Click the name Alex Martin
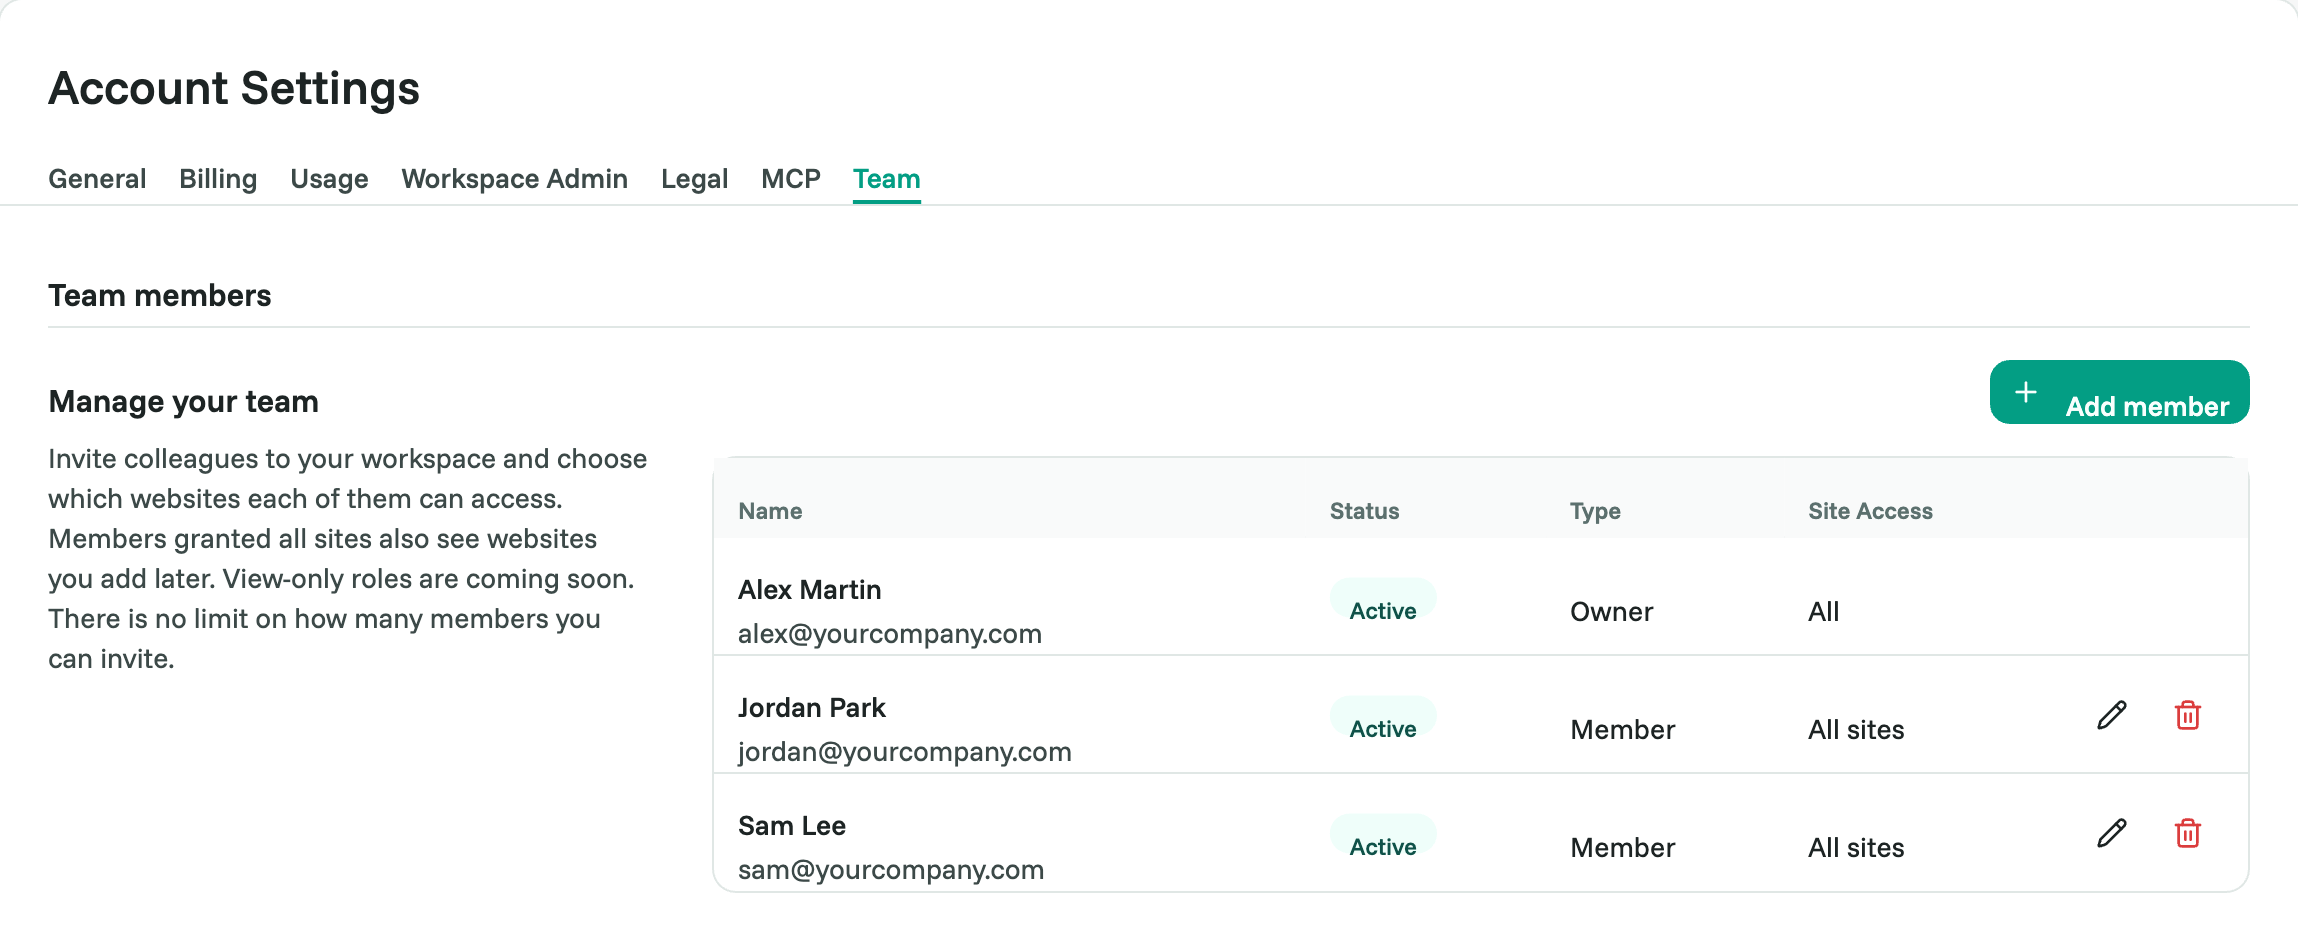 (809, 590)
